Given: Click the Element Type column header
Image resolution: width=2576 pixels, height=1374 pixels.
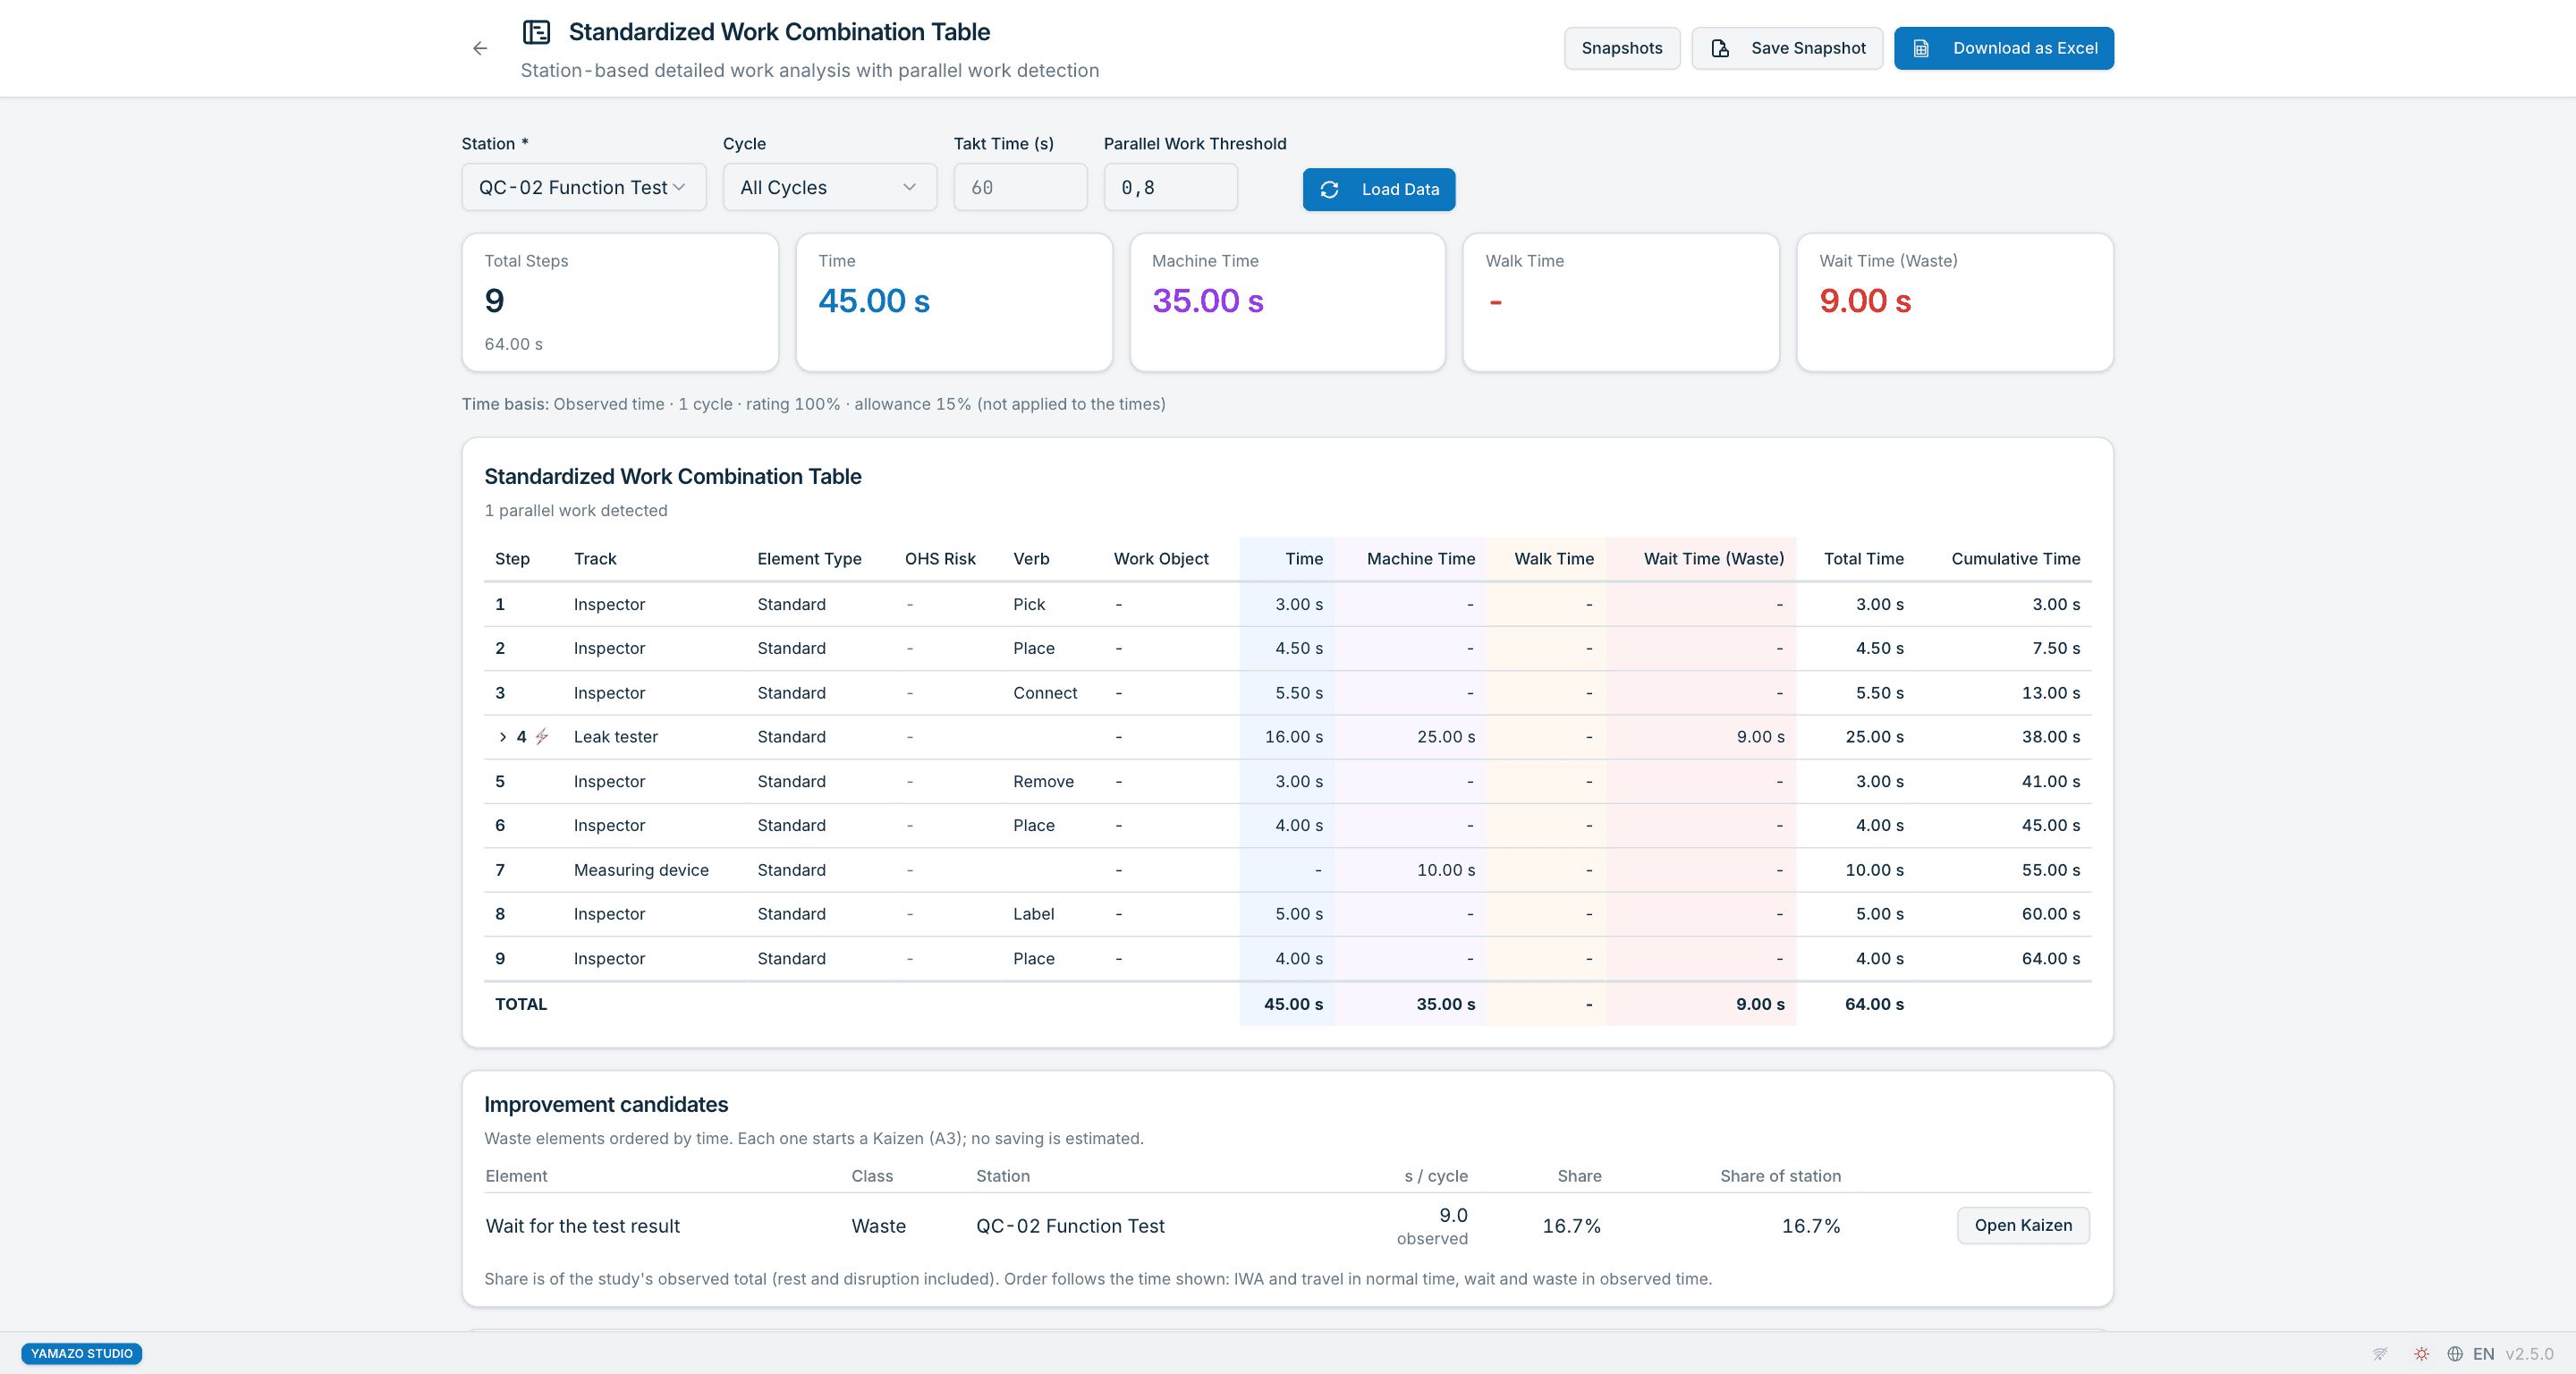Looking at the screenshot, I should pyautogui.click(x=809, y=559).
